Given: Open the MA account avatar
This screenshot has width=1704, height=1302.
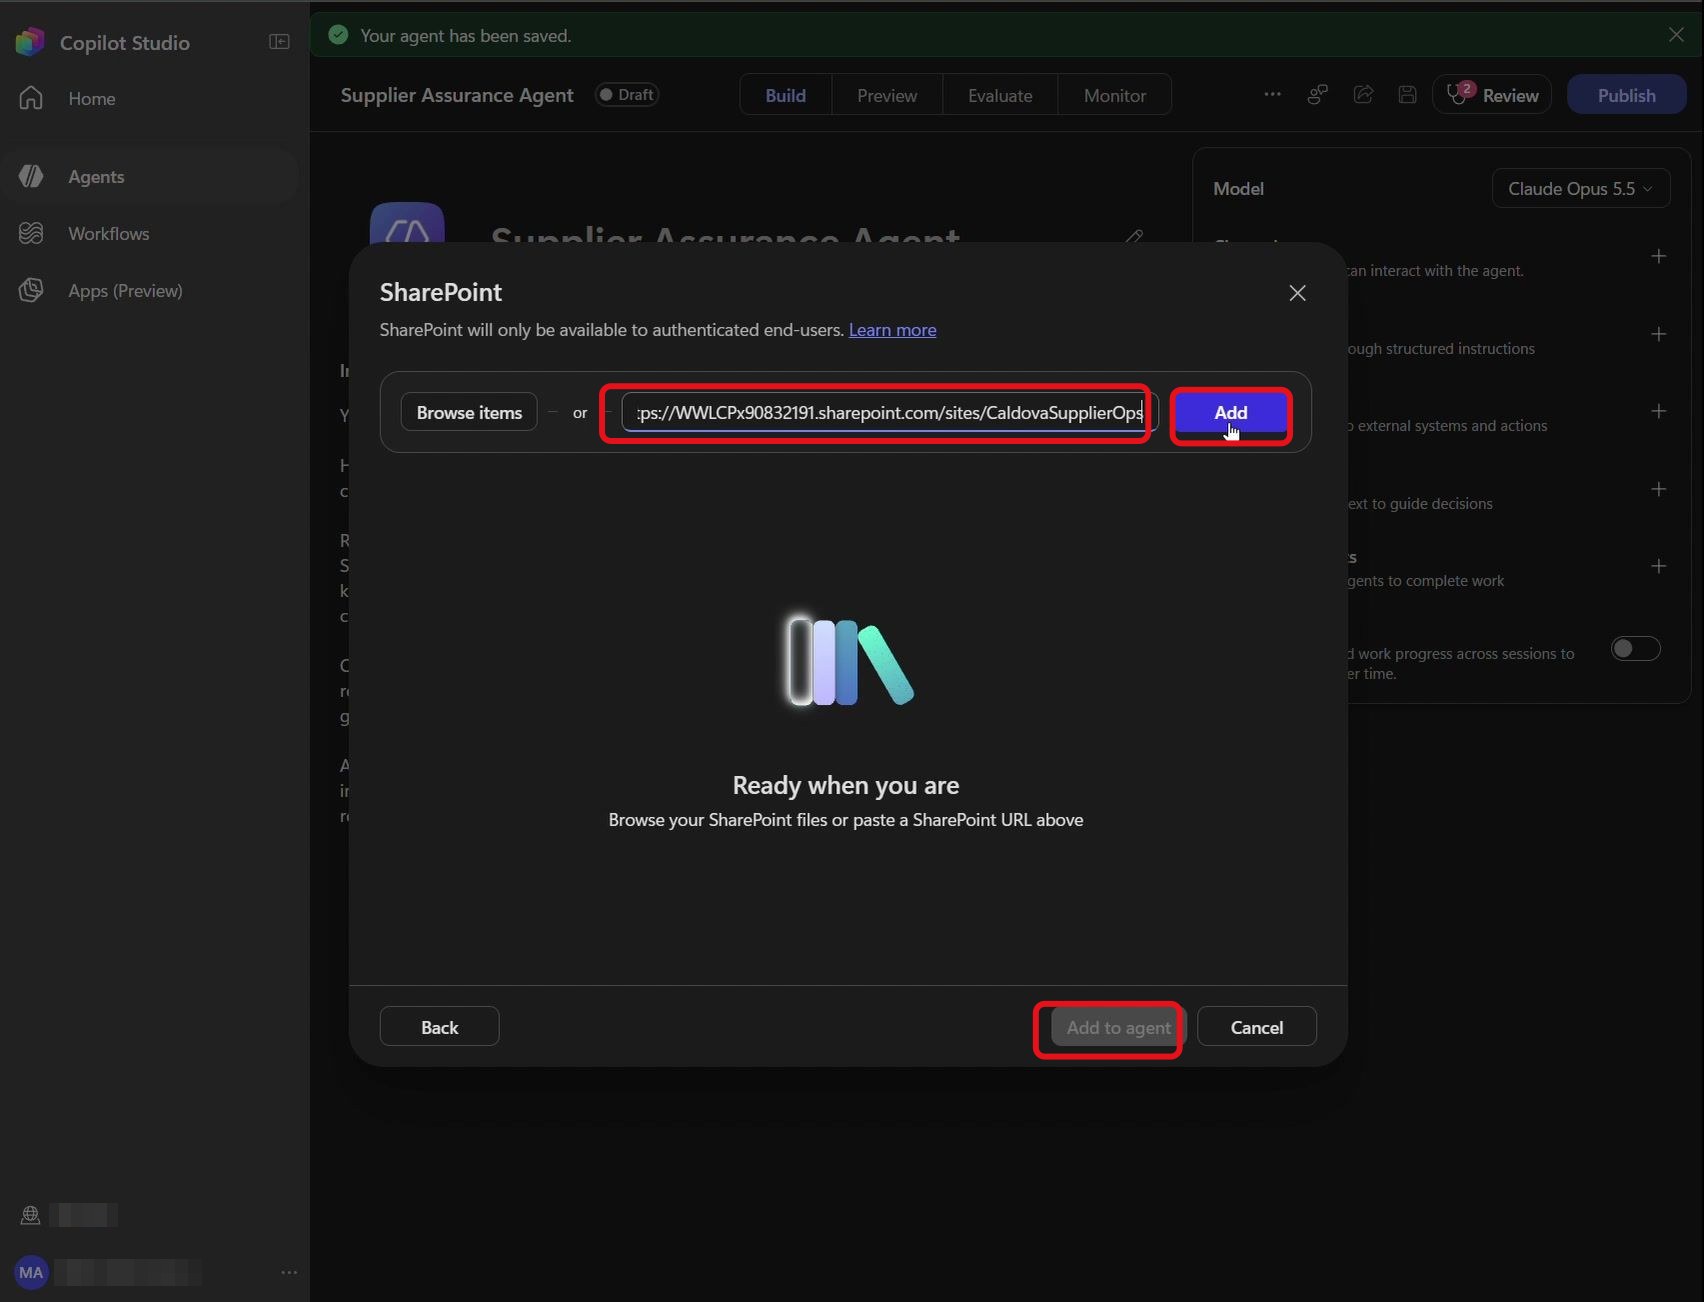Looking at the screenshot, I should point(31,1272).
